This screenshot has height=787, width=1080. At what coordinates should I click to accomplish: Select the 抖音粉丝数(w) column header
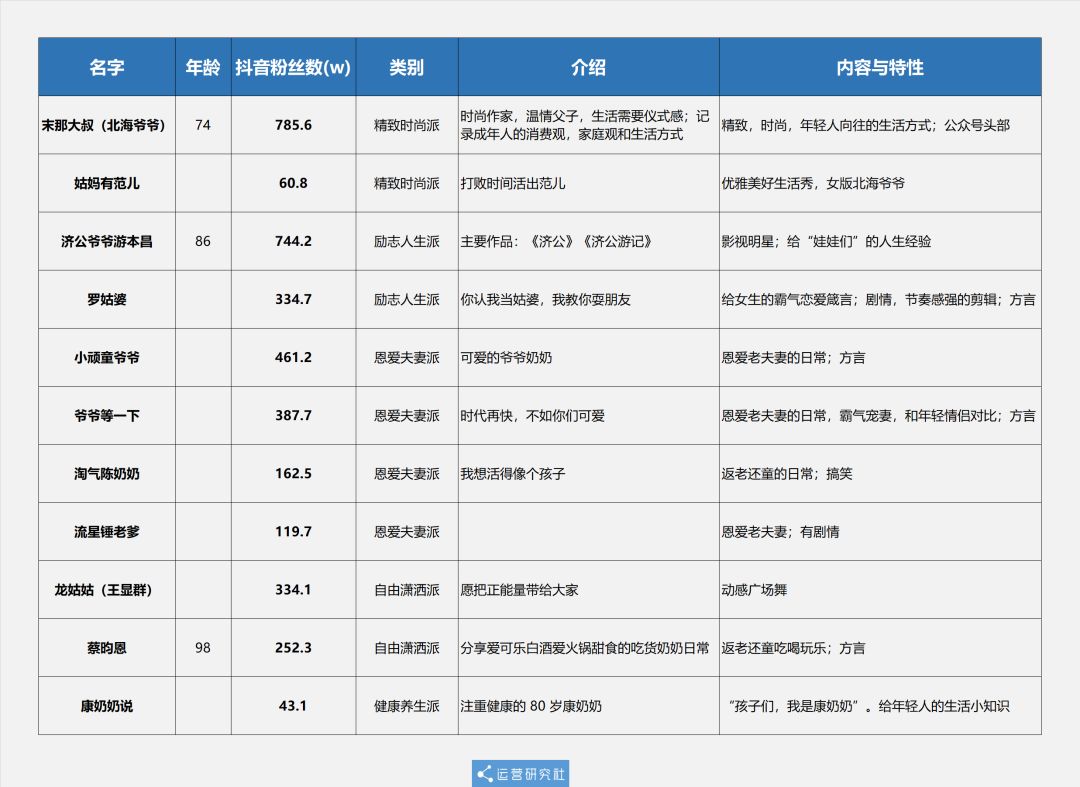click(x=293, y=67)
